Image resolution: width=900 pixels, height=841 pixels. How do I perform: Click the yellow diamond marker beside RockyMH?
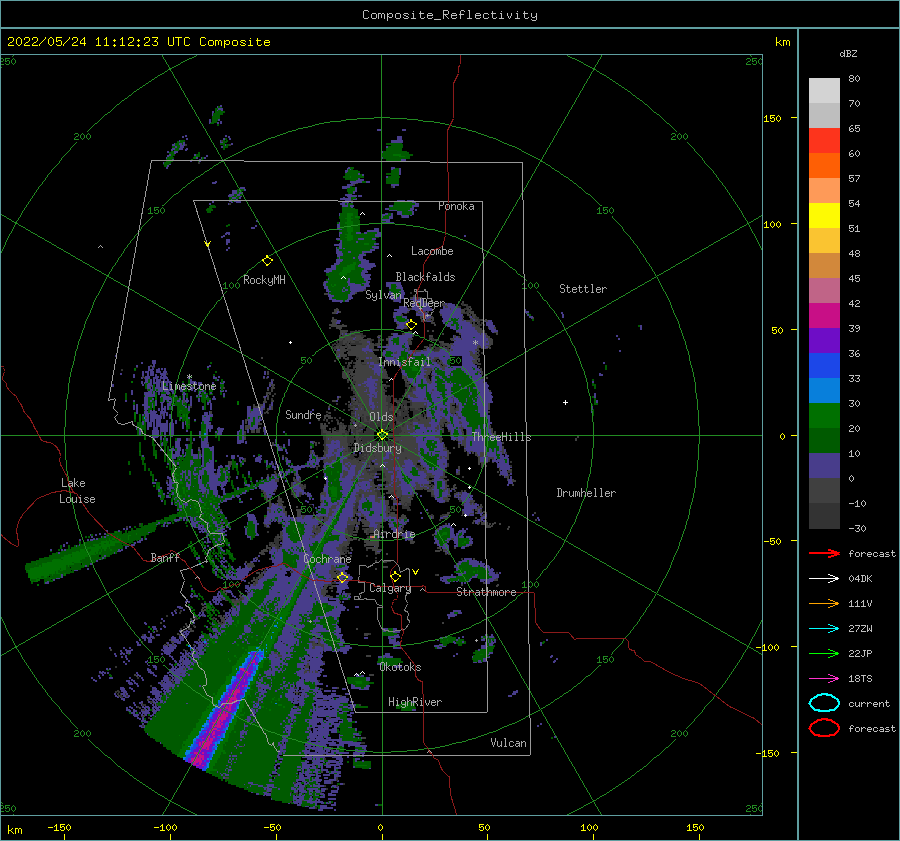[x=267, y=261]
